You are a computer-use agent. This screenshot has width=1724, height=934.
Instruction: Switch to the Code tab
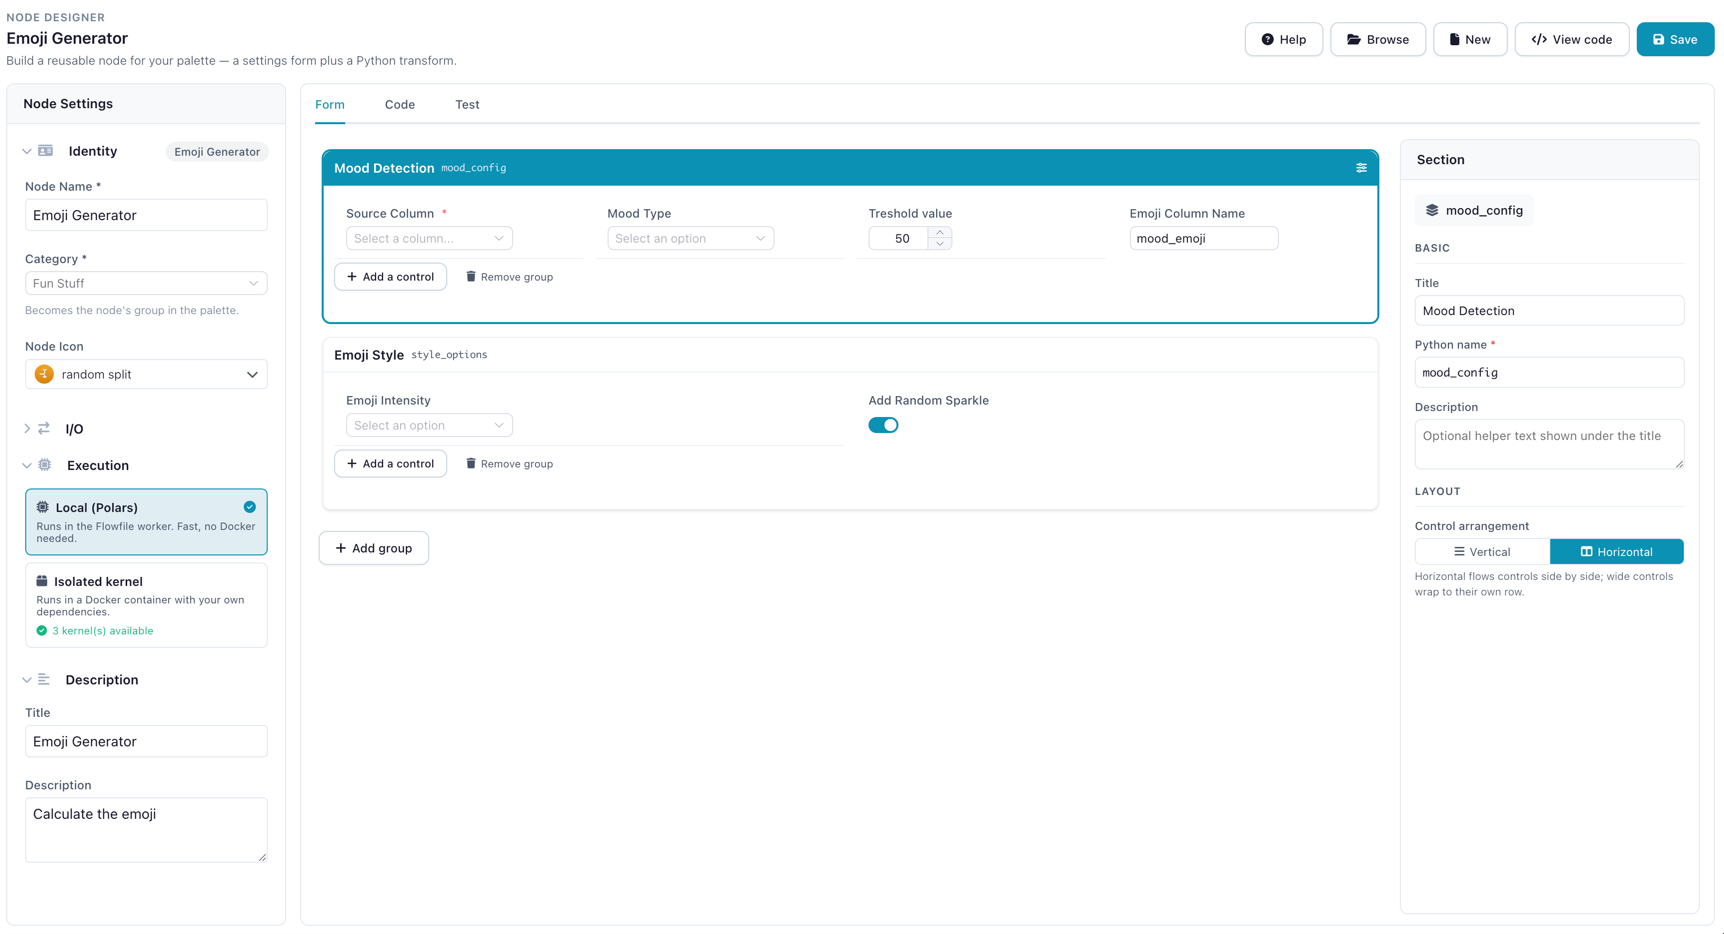click(x=400, y=105)
